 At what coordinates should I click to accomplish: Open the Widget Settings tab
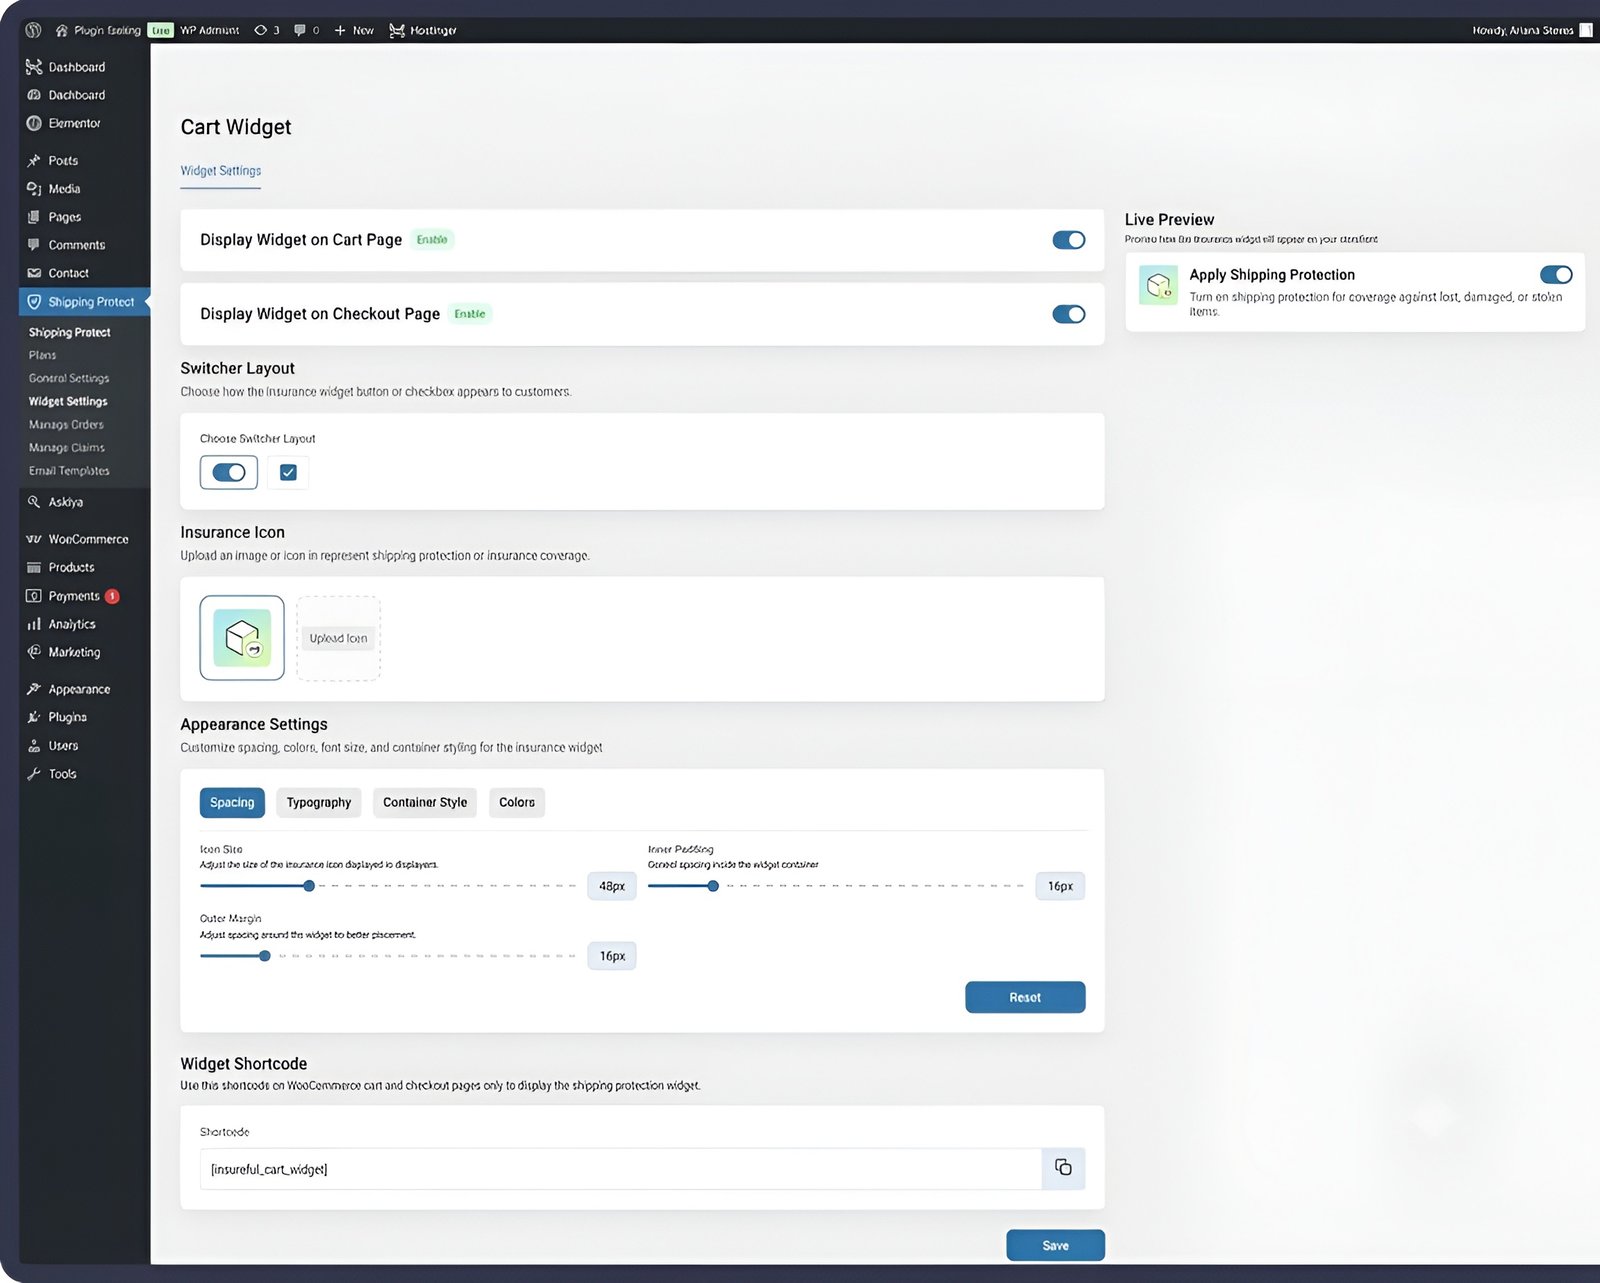[x=221, y=171]
